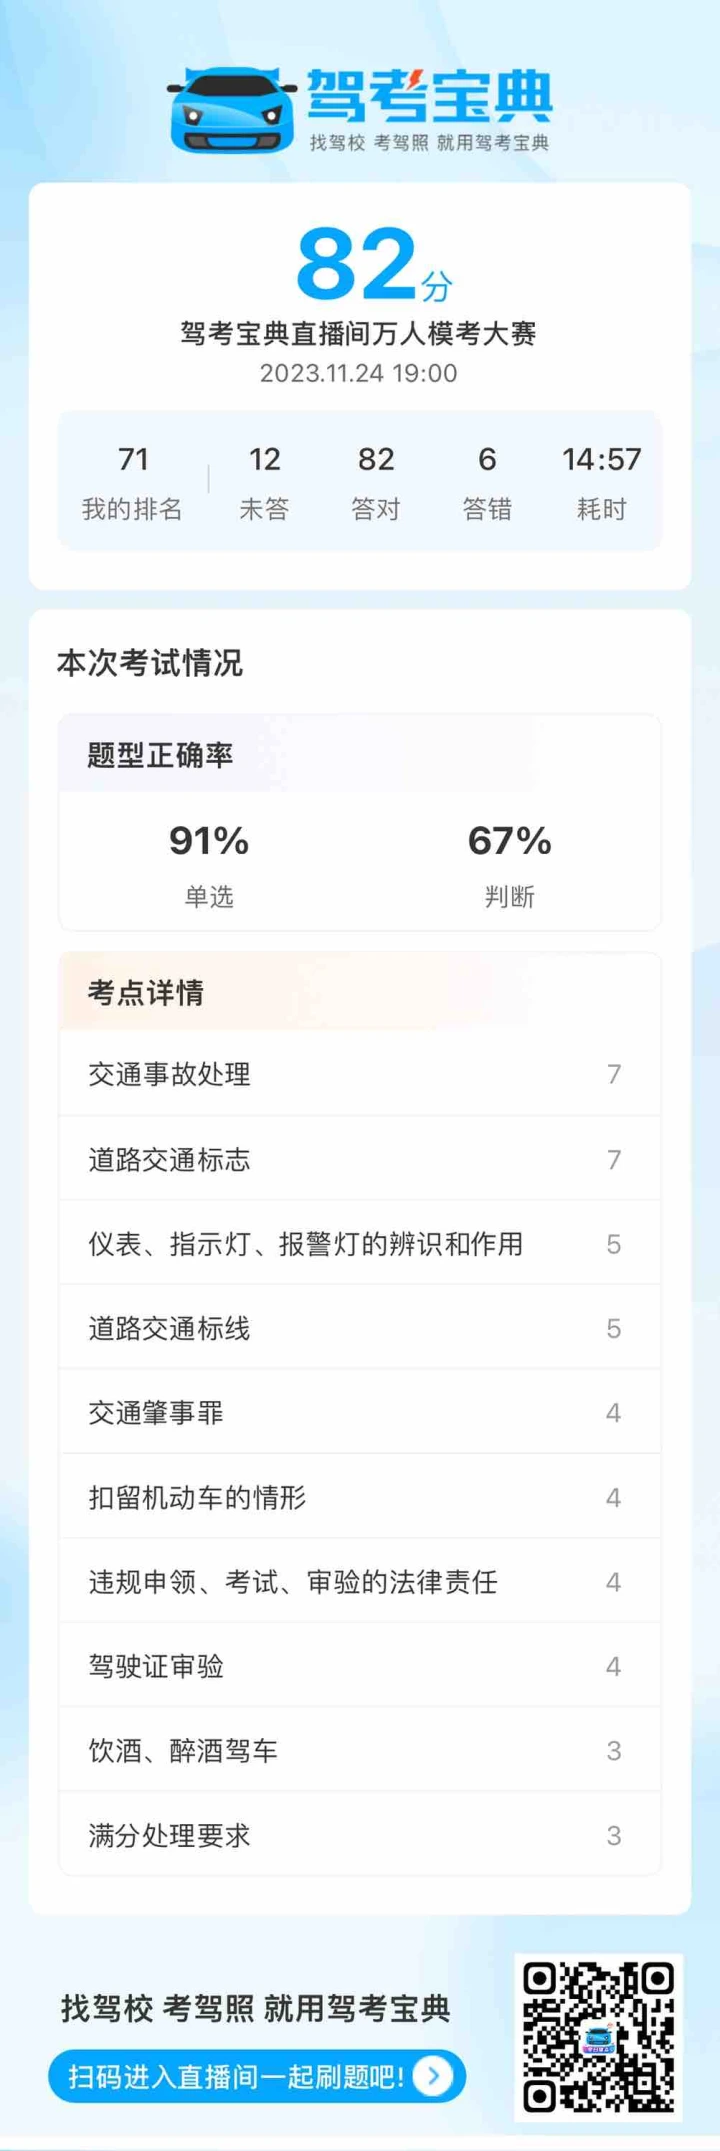Open the 满分处理要求 topic row
The image size is (720, 2151).
[x=360, y=1835]
